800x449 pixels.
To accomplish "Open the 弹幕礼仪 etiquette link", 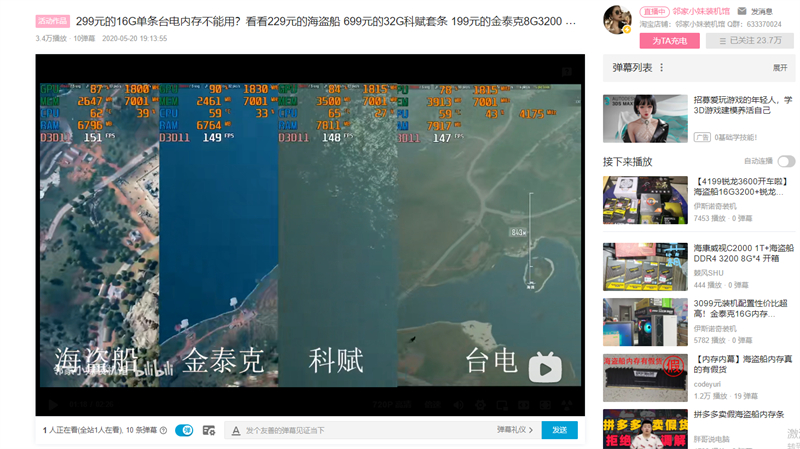I will 515,430.
